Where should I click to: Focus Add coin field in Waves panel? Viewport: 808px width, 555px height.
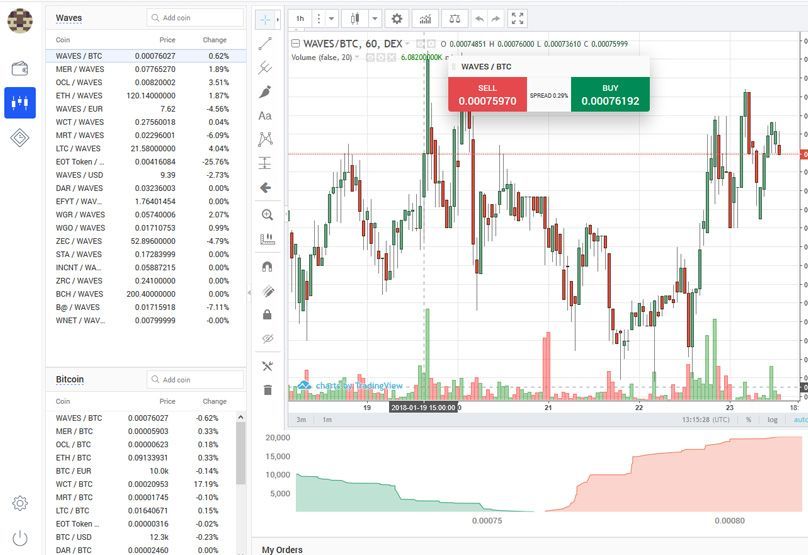195,18
